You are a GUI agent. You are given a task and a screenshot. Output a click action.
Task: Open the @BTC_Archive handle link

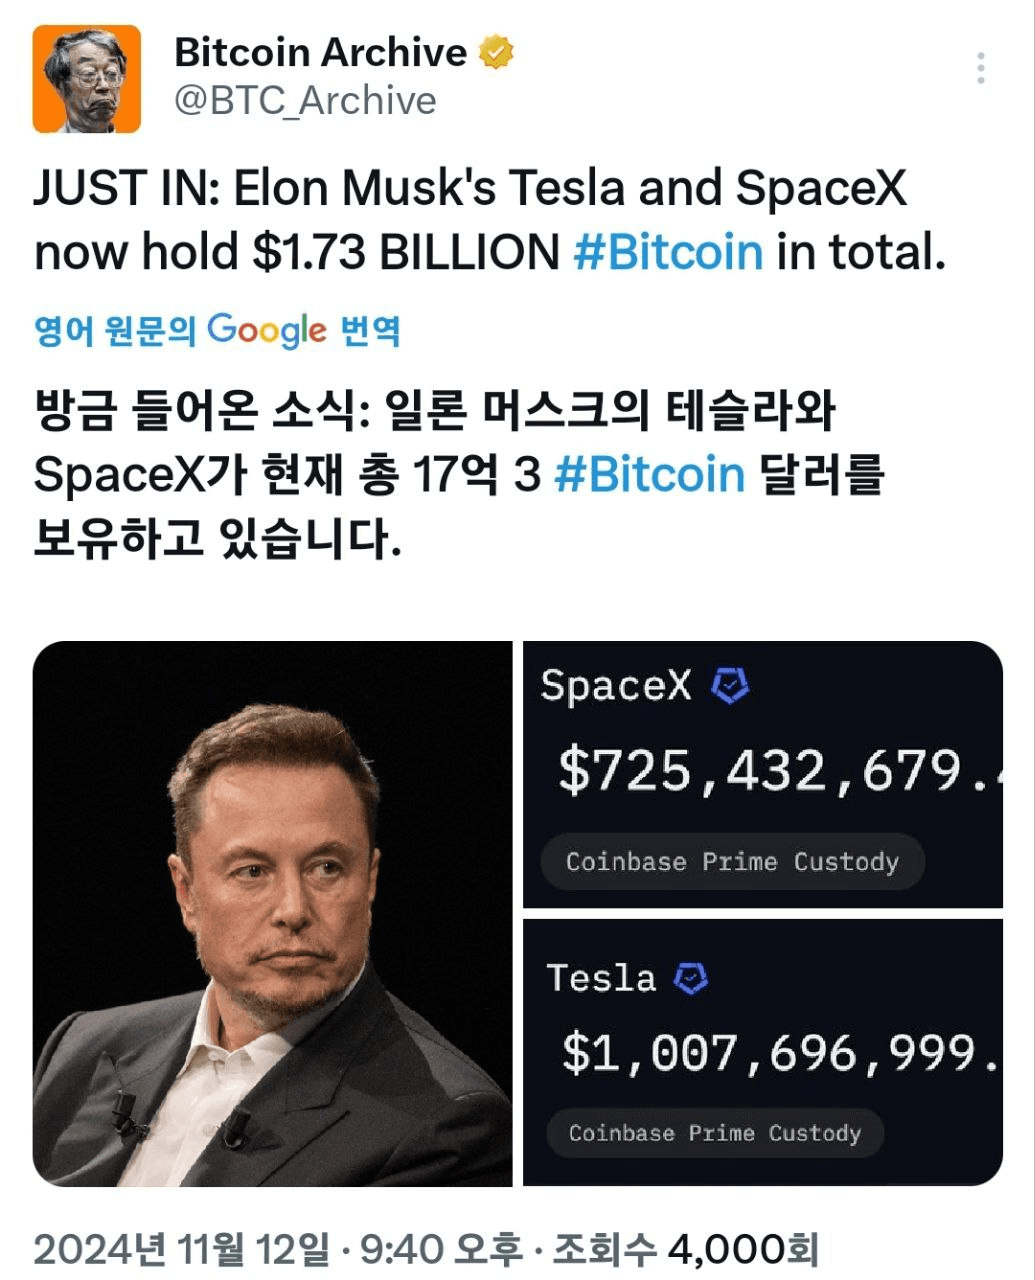coord(306,101)
